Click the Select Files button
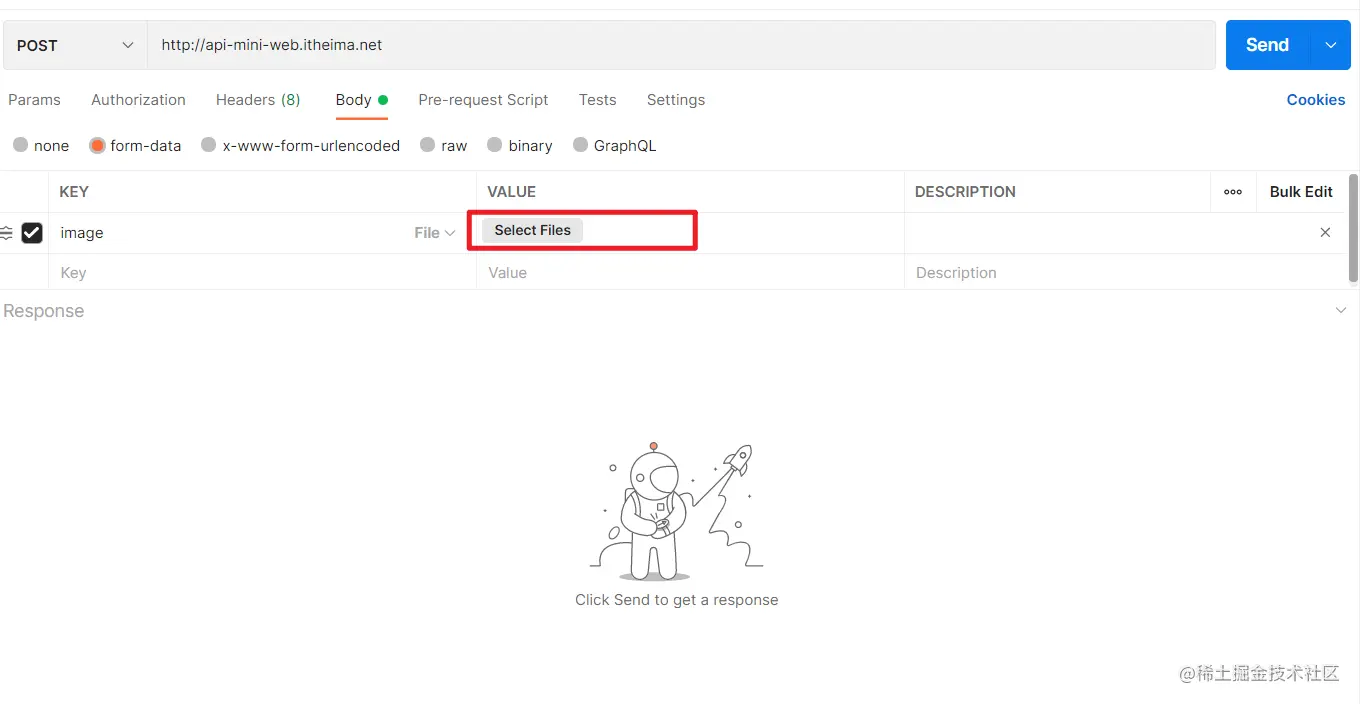The image size is (1360, 704). point(532,230)
